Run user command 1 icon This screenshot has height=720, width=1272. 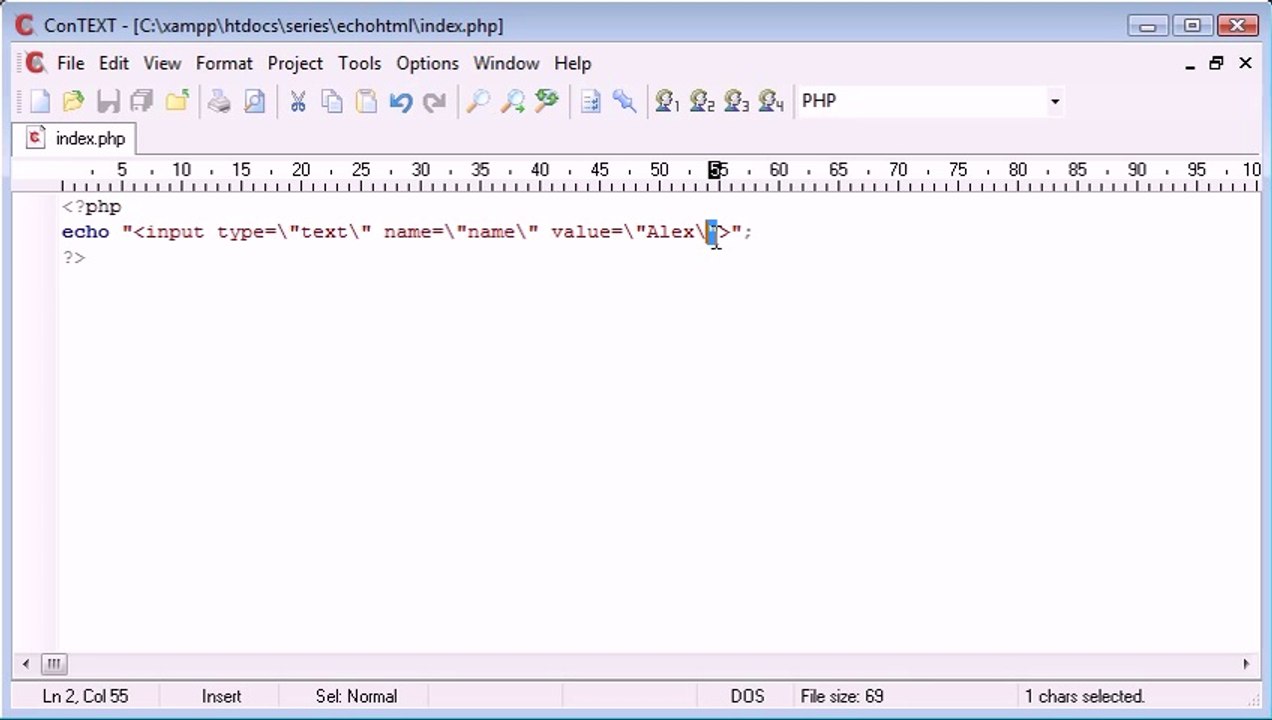667,101
